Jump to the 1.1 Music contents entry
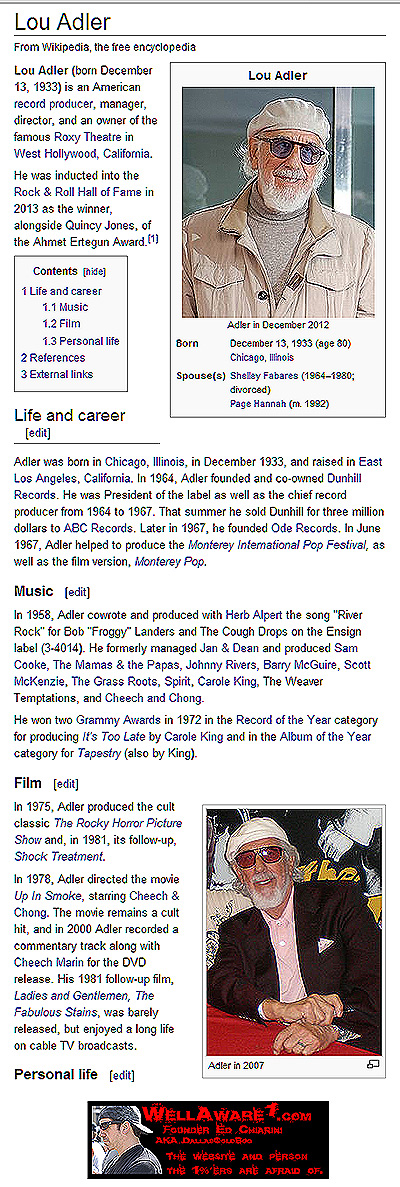The image size is (400, 1187). click(65, 307)
